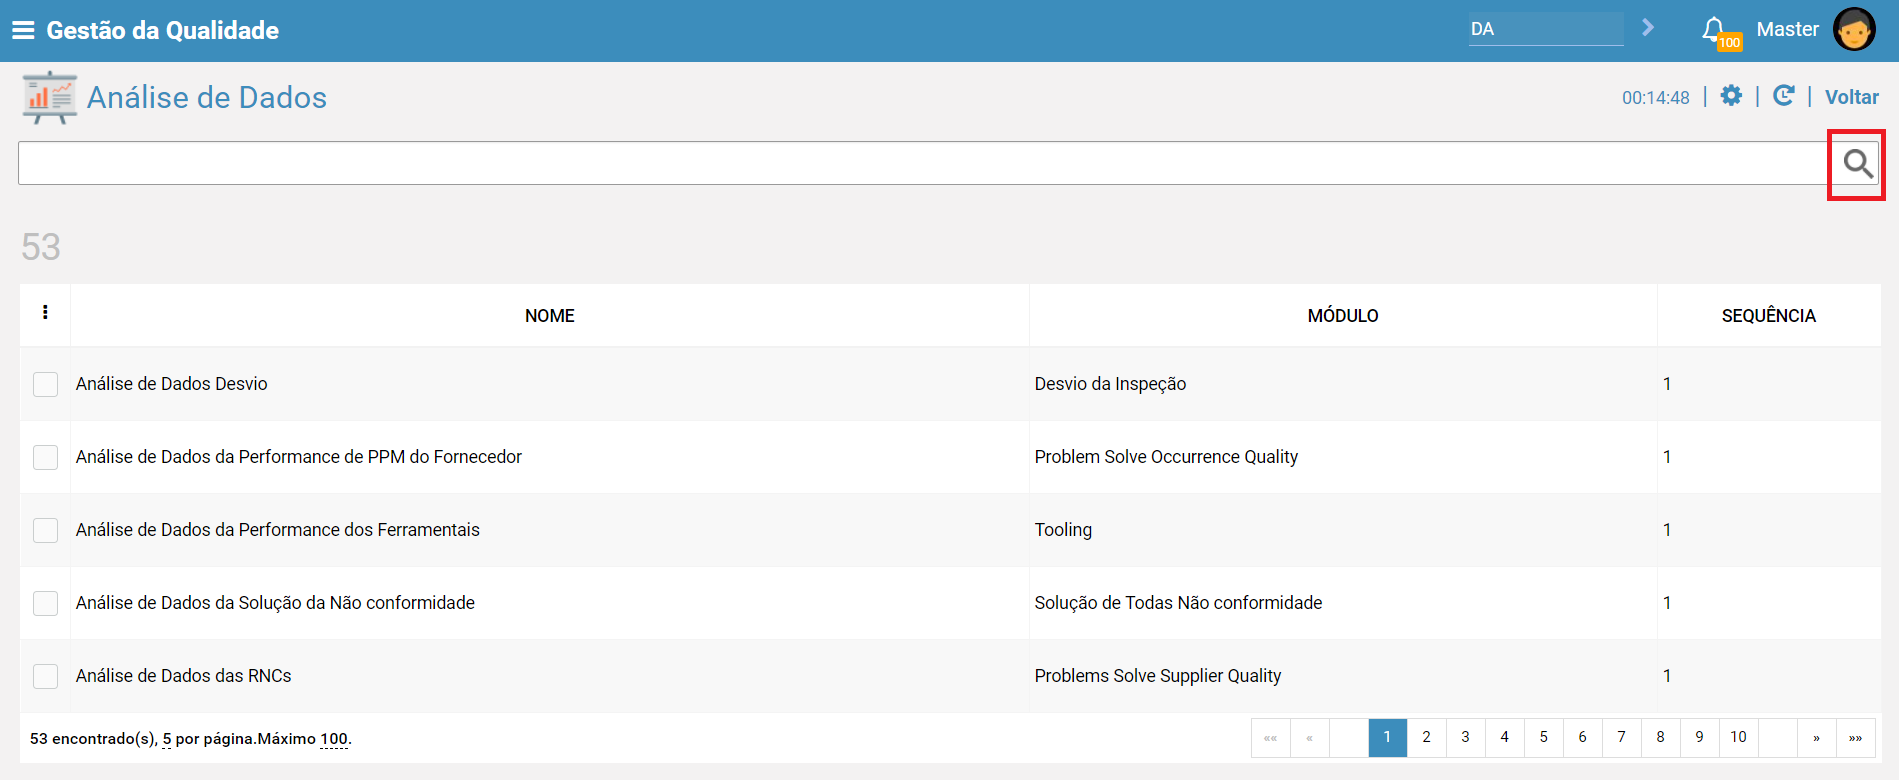This screenshot has height=782, width=1902.
Task: Click the DA quick-access input field
Action: [1546, 29]
